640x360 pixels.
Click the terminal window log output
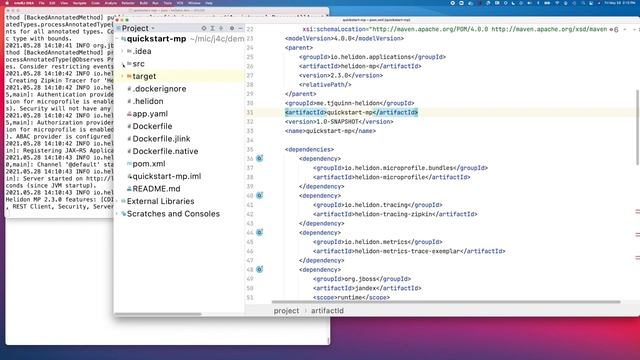point(59,112)
